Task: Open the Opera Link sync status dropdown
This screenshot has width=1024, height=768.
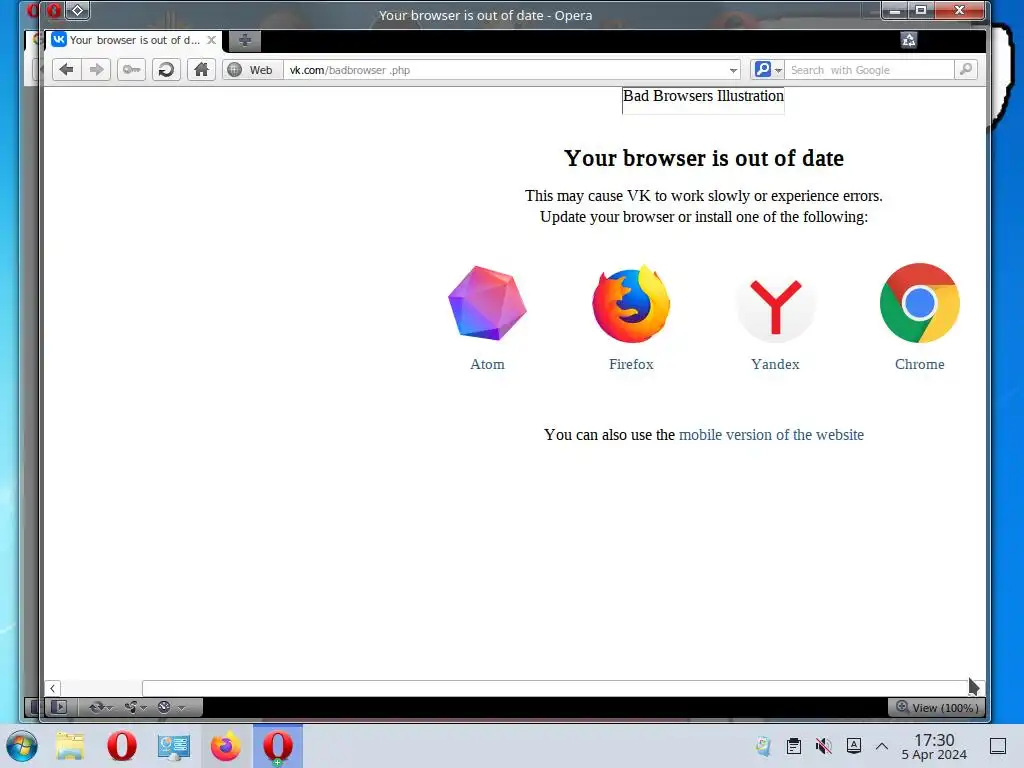Action: (x=101, y=707)
